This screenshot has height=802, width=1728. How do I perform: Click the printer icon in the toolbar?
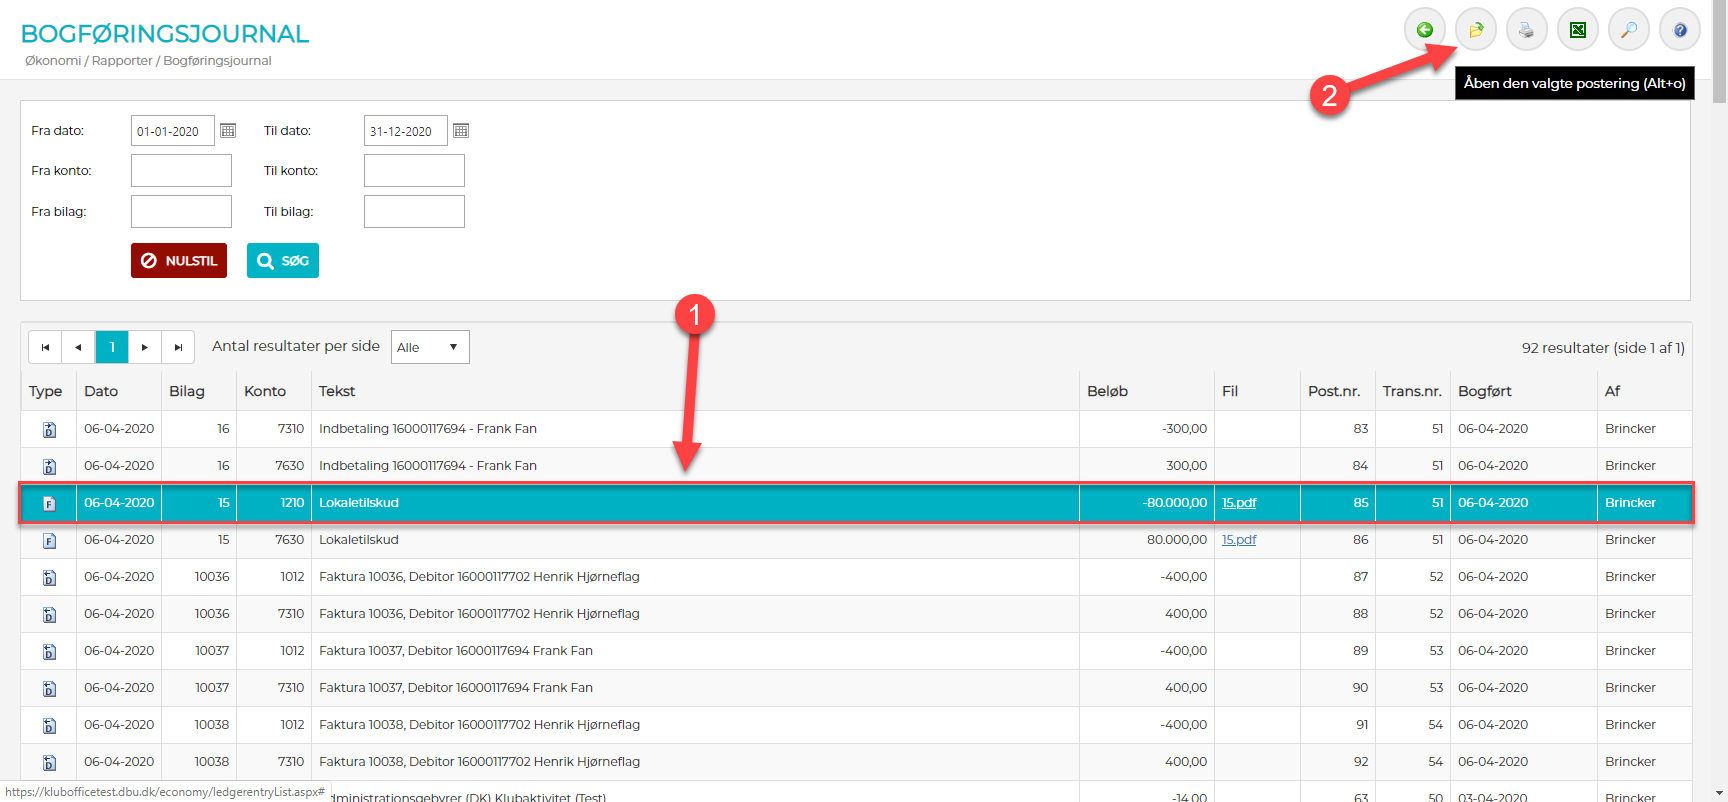tap(1526, 30)
